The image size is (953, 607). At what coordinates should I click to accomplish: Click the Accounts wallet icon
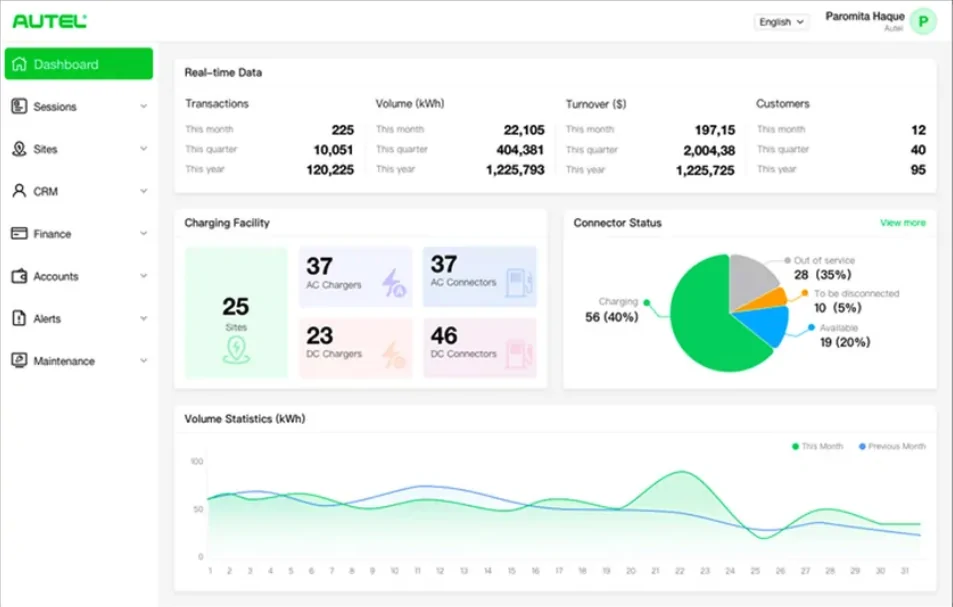click(x=19, y=276)
